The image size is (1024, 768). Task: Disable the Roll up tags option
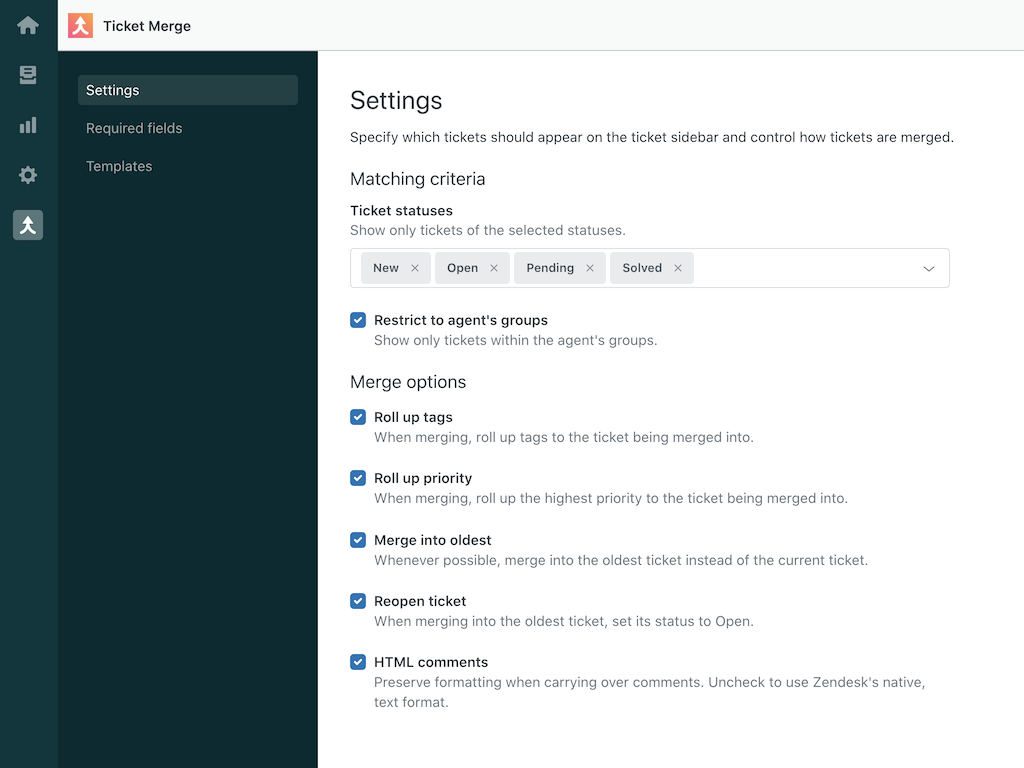coord(358,417)
